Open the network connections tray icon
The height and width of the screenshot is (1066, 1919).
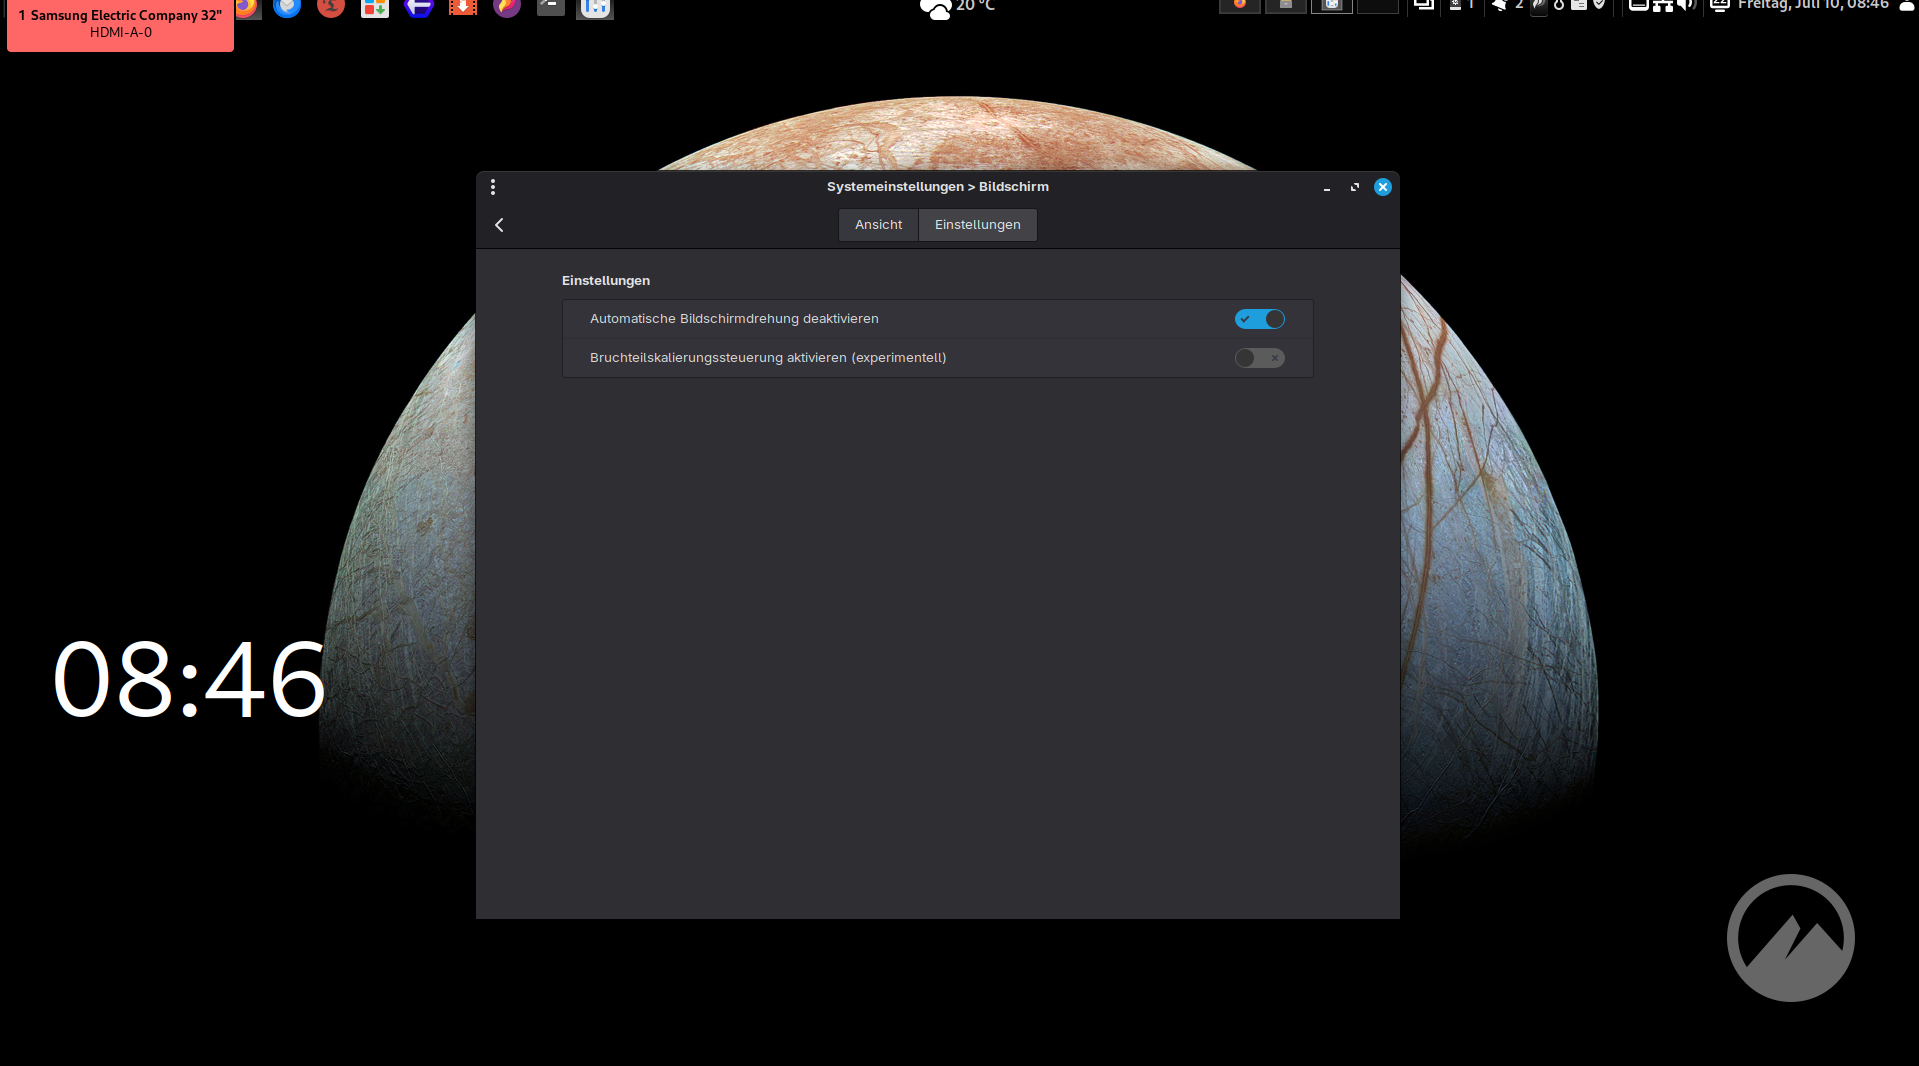1663,6
